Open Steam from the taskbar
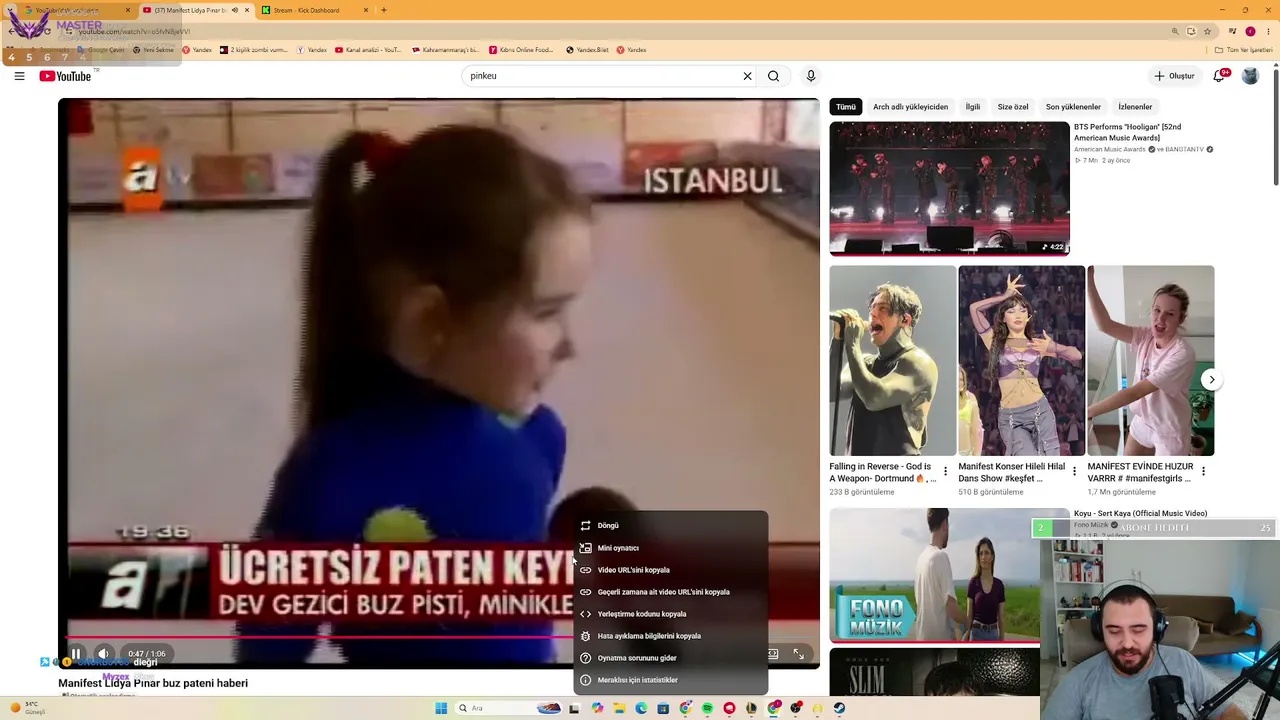The image size is (1280, 720). [x=839, y=708]
